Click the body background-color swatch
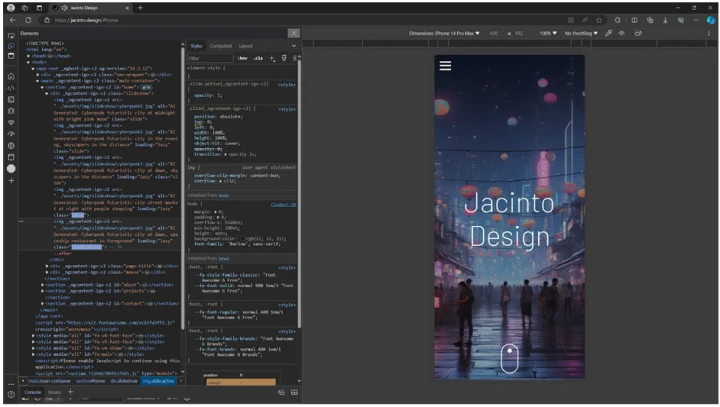The image size is (720, 407). pyautogui.click(x=244, y=239)
